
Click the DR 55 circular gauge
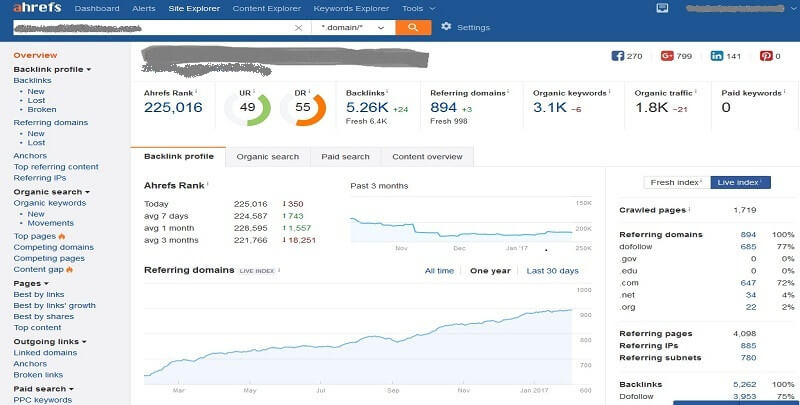pos(303,109)
